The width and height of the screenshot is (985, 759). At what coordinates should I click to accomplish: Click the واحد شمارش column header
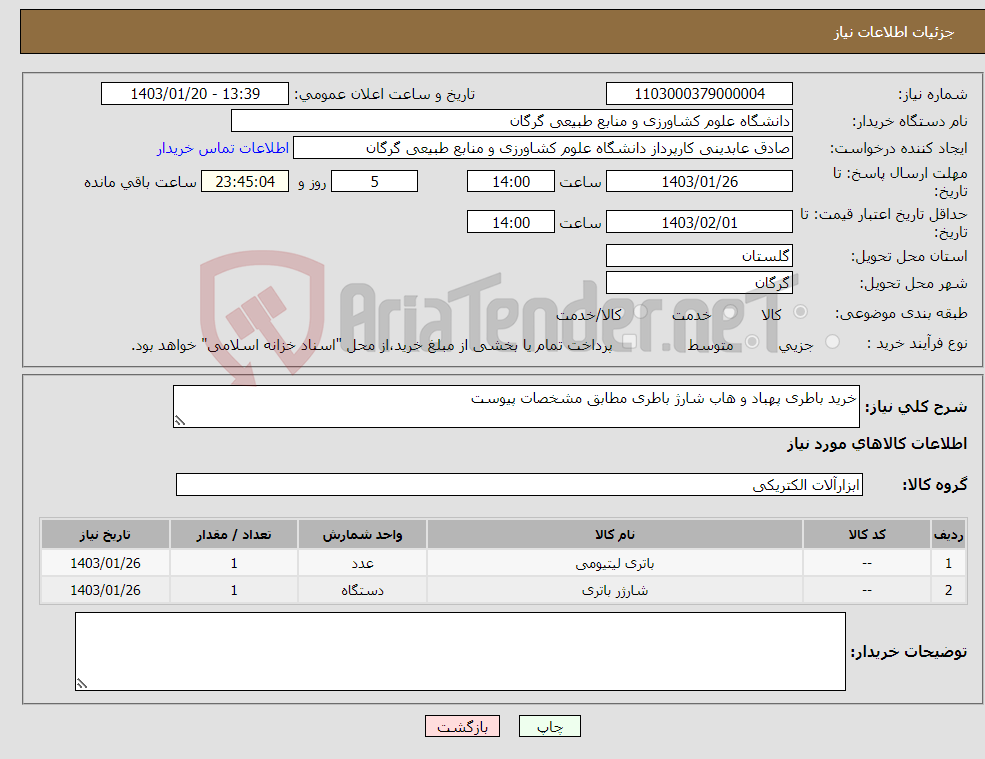(362, 535)
